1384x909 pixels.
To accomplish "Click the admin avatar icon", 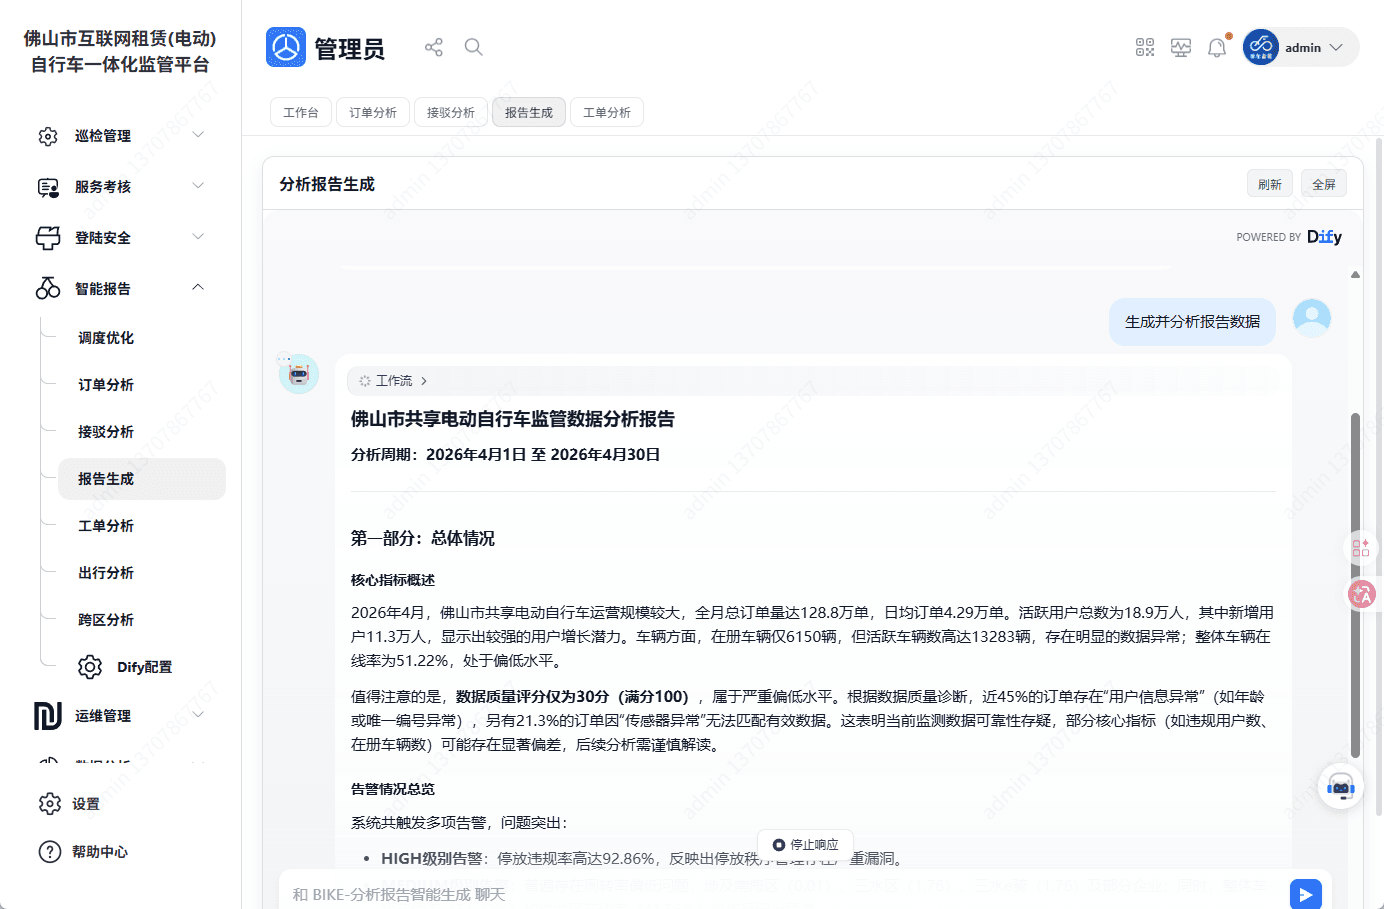I will tap(1260, 47).
